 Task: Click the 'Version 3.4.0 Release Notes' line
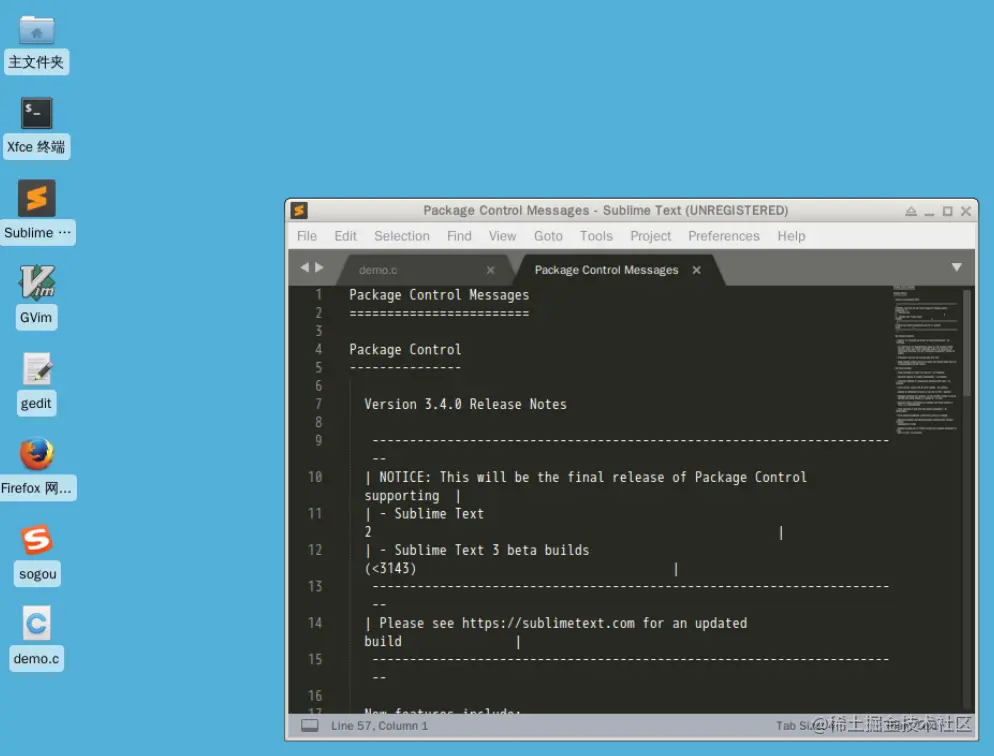pos(465,404)
